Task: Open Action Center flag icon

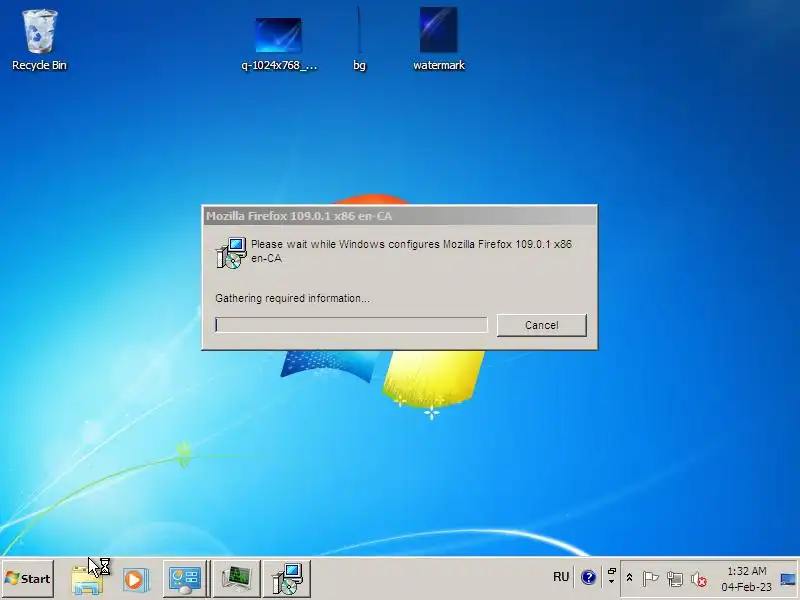Action: coord(650,579)
